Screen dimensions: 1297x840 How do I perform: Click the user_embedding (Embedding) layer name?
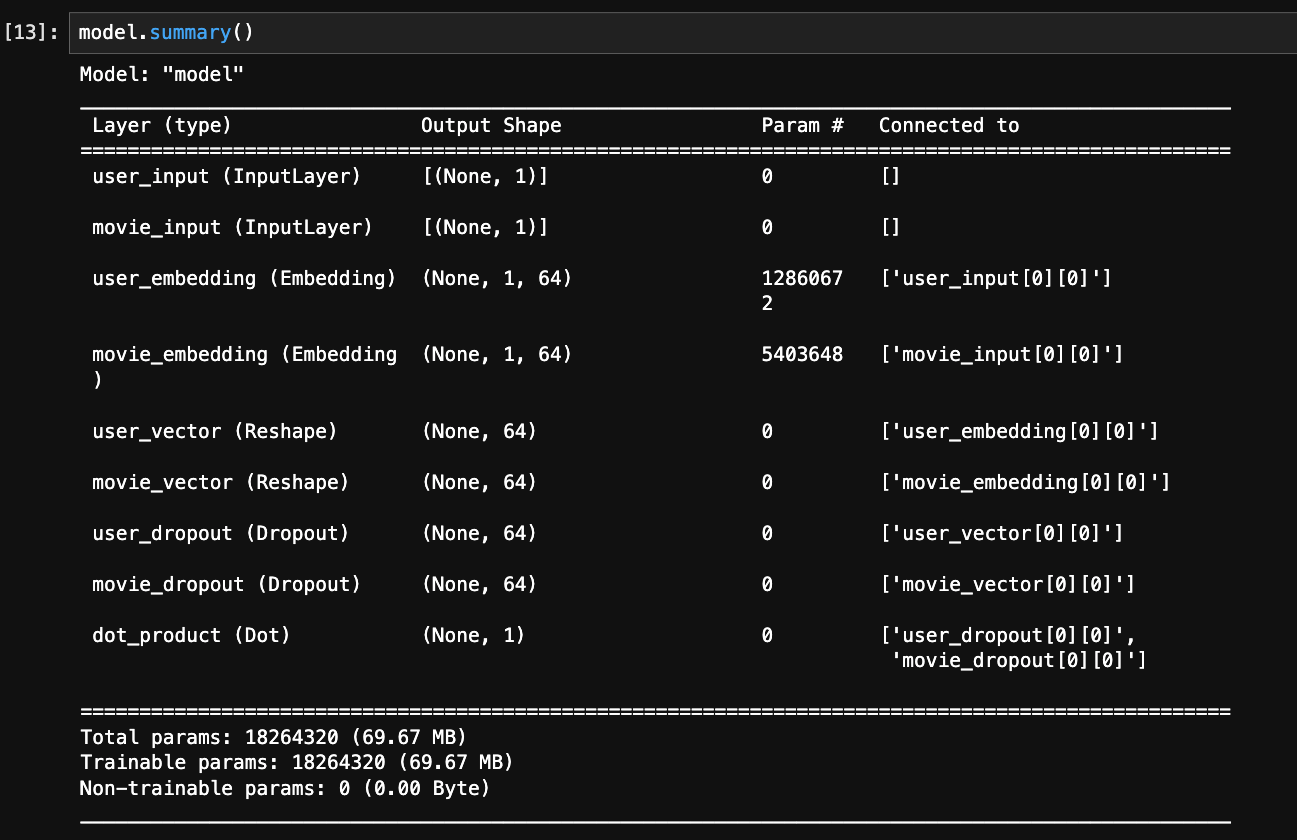(x=244, y=279)
